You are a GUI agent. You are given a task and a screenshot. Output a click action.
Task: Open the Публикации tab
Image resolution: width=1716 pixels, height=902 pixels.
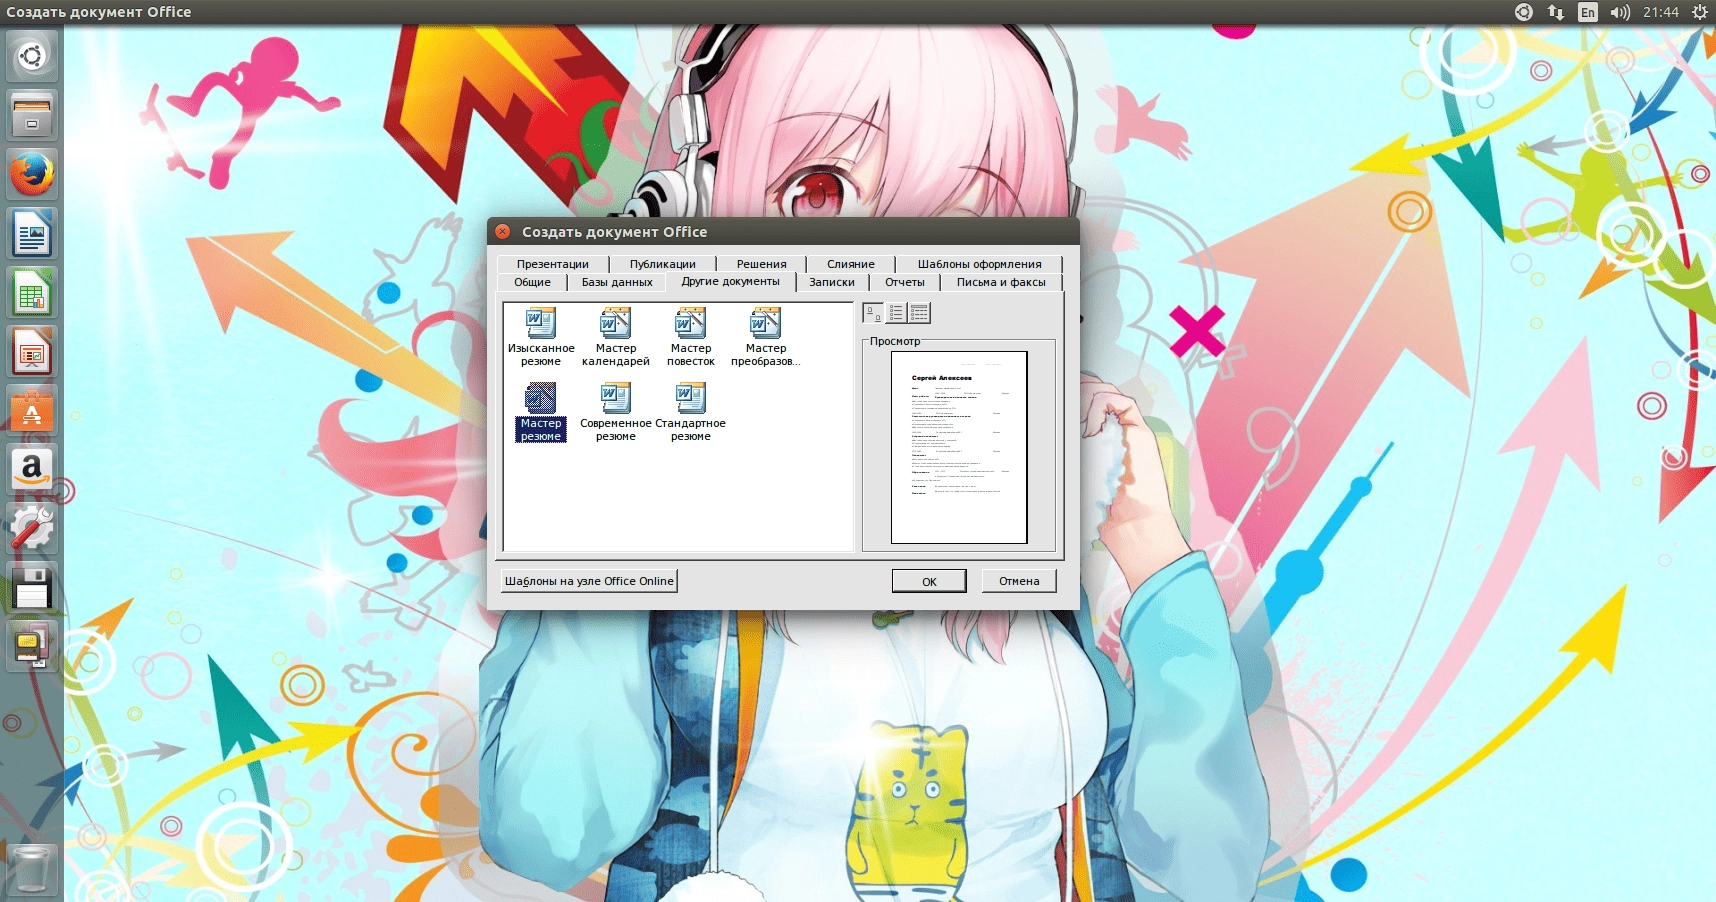point(663,264)
